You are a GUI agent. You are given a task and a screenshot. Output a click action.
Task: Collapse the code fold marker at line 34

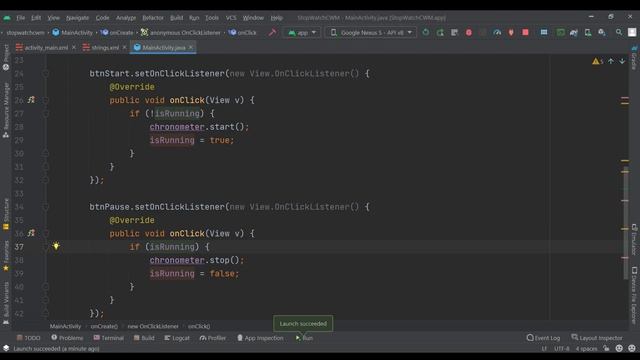pyautogui.click(x=45, y=207)
